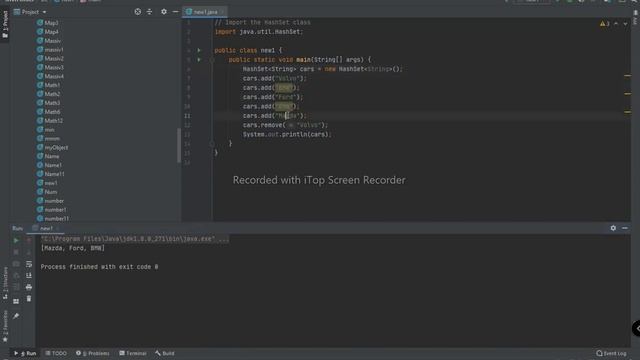Select number1 class in Project tree
This screenshot has height=360, width=640.
coord(51,210)
